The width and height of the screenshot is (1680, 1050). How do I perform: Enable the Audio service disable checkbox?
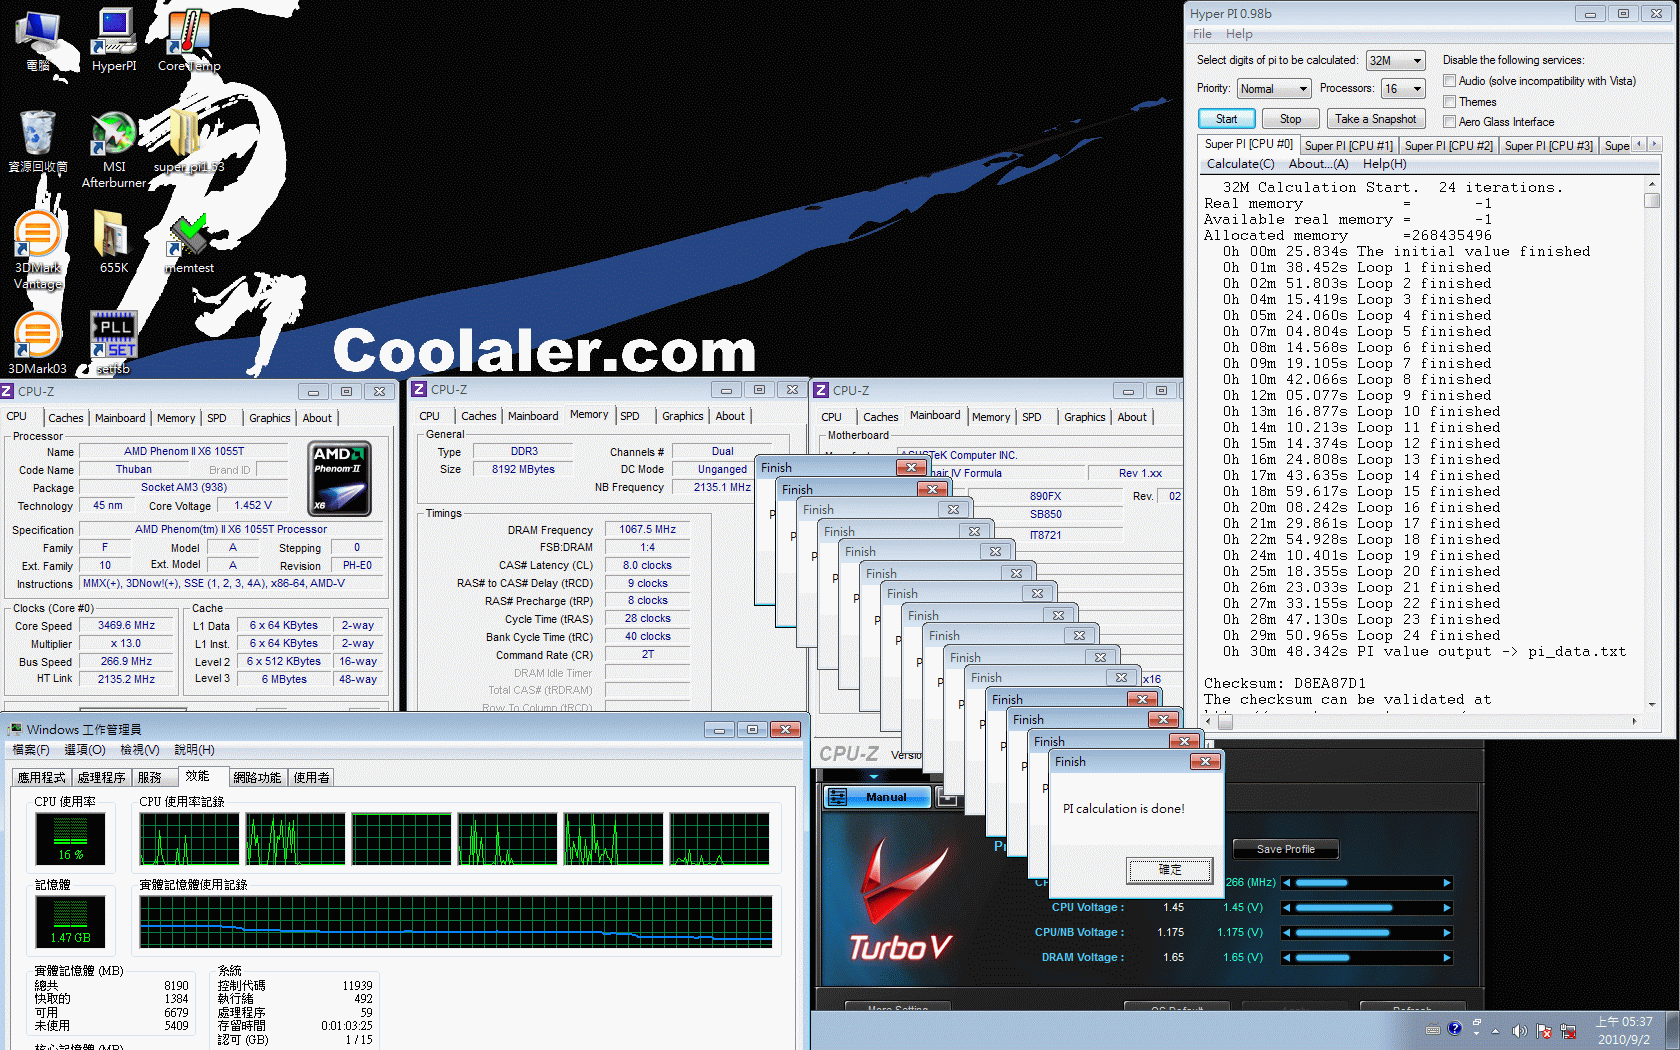coord(1449,81)
